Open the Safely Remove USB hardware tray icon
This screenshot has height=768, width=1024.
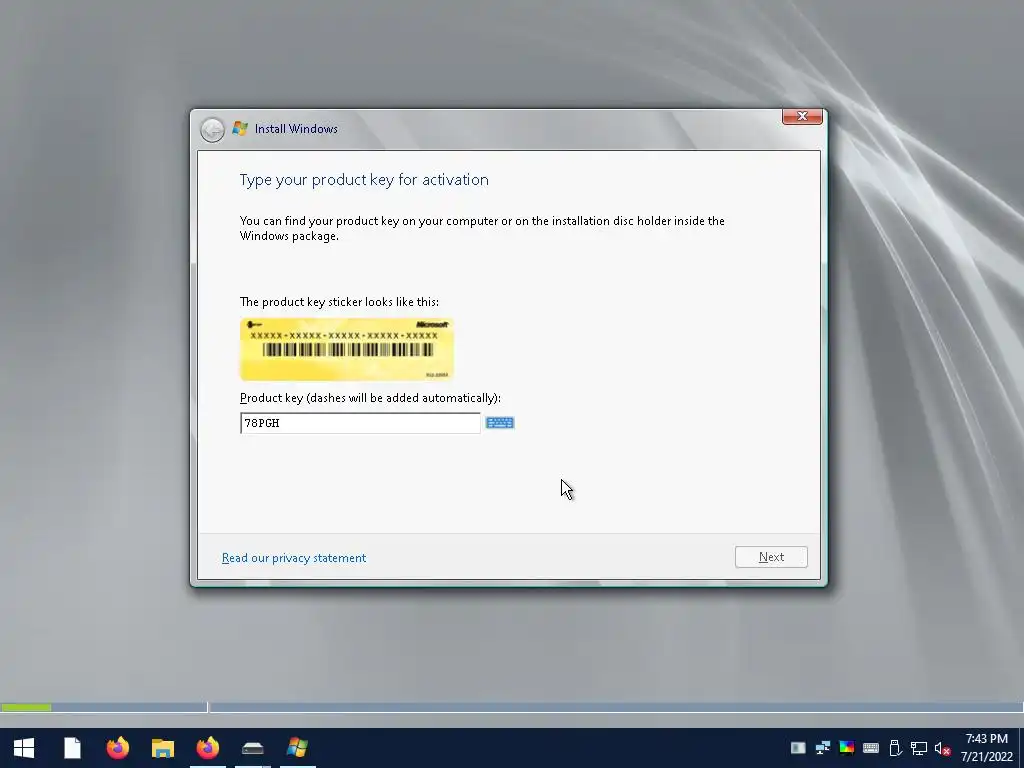coord(895,748)
